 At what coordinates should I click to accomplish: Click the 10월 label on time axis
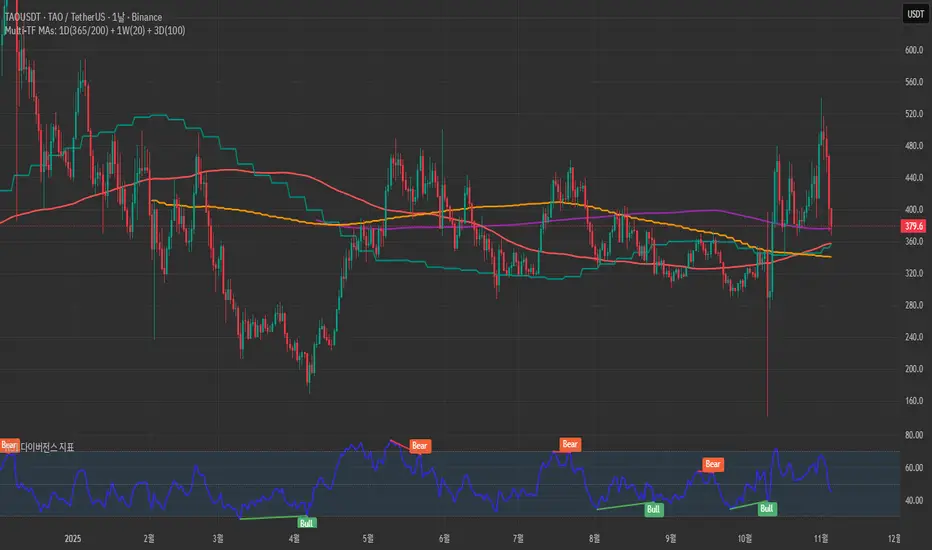pos(745,539)
